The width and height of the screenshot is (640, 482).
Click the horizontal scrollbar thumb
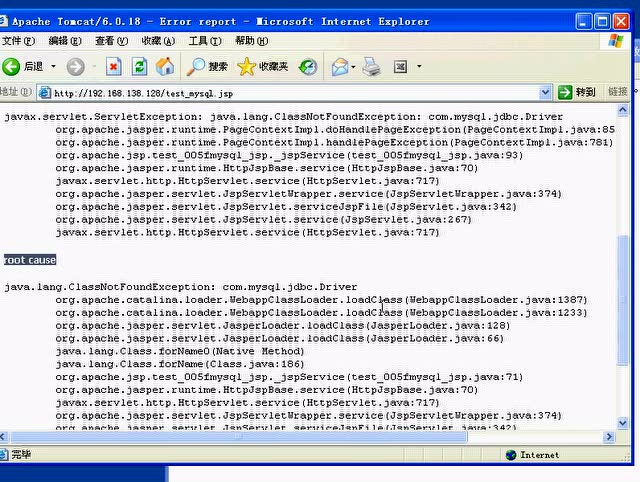point(239,437)
